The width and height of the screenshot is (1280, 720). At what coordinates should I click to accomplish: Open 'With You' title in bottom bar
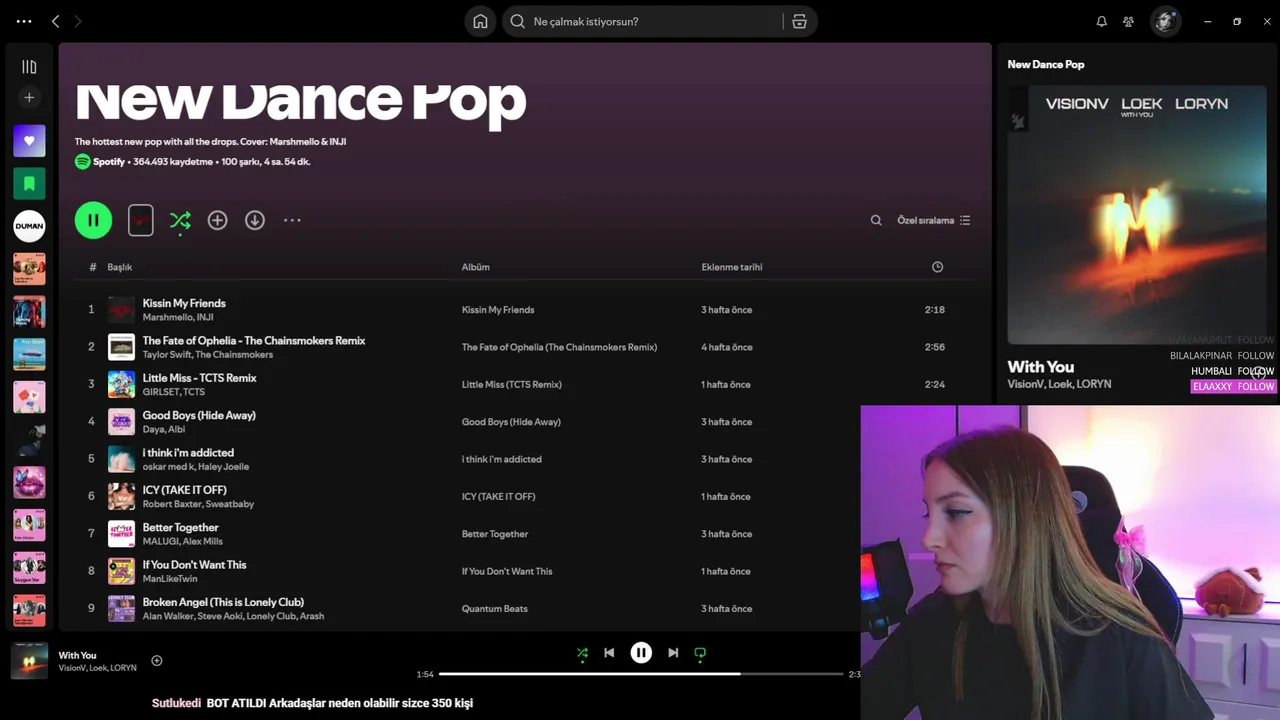tap(77, 655)
